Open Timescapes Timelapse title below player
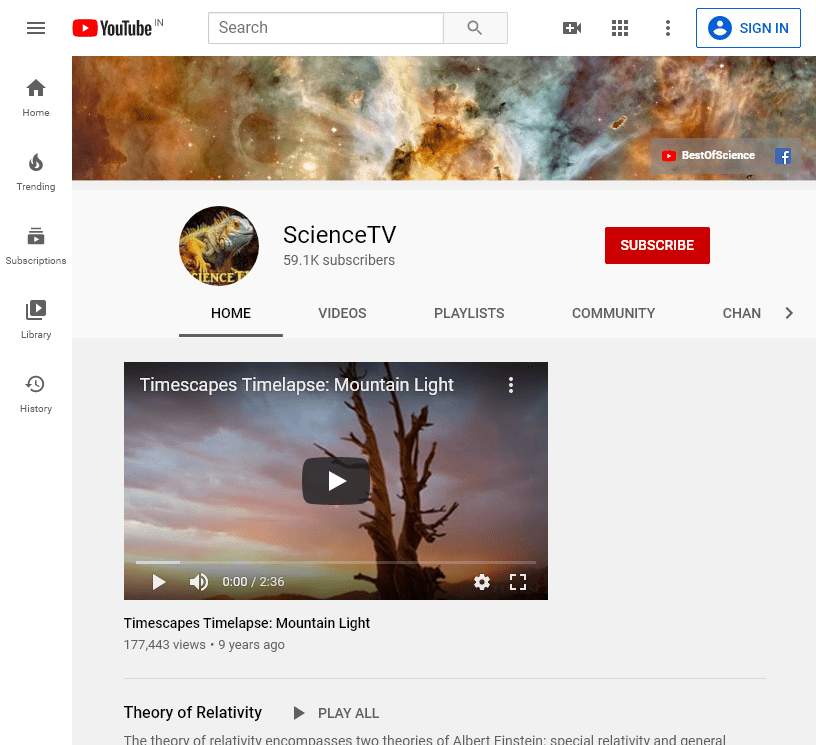 [247, 623]
